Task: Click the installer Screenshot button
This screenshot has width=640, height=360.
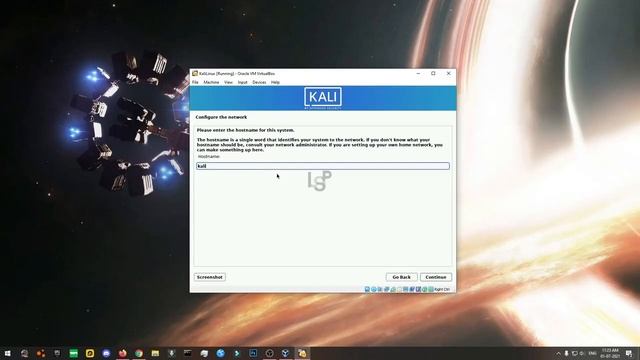Action: [210, 277]
